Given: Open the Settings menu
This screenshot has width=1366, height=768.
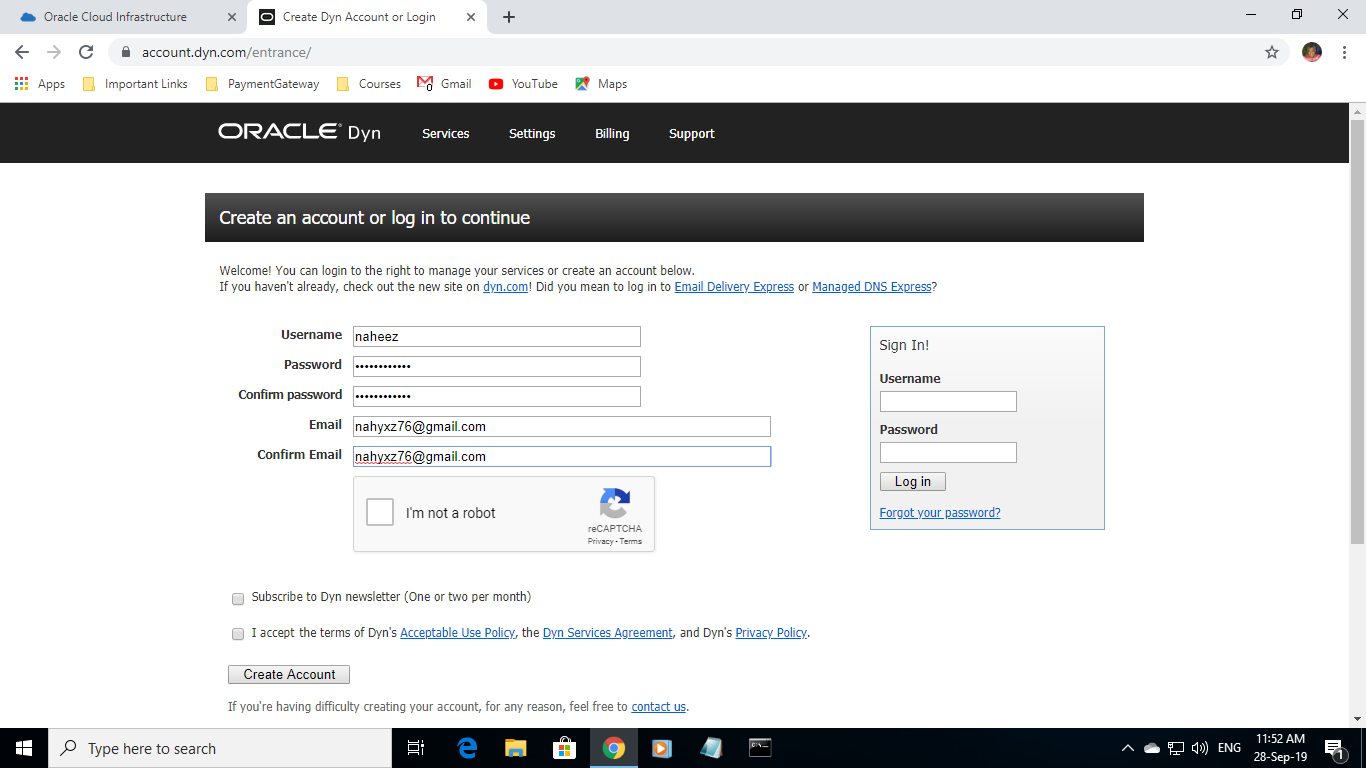Looking at the screenshot, I should tap(532, 133).
